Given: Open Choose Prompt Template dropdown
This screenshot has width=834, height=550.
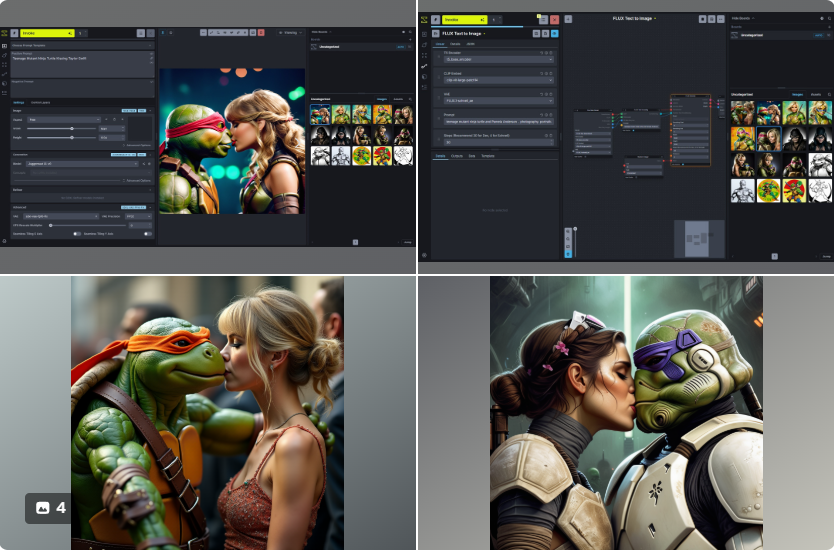Looking at the screenshot, I should coord(82,45).
